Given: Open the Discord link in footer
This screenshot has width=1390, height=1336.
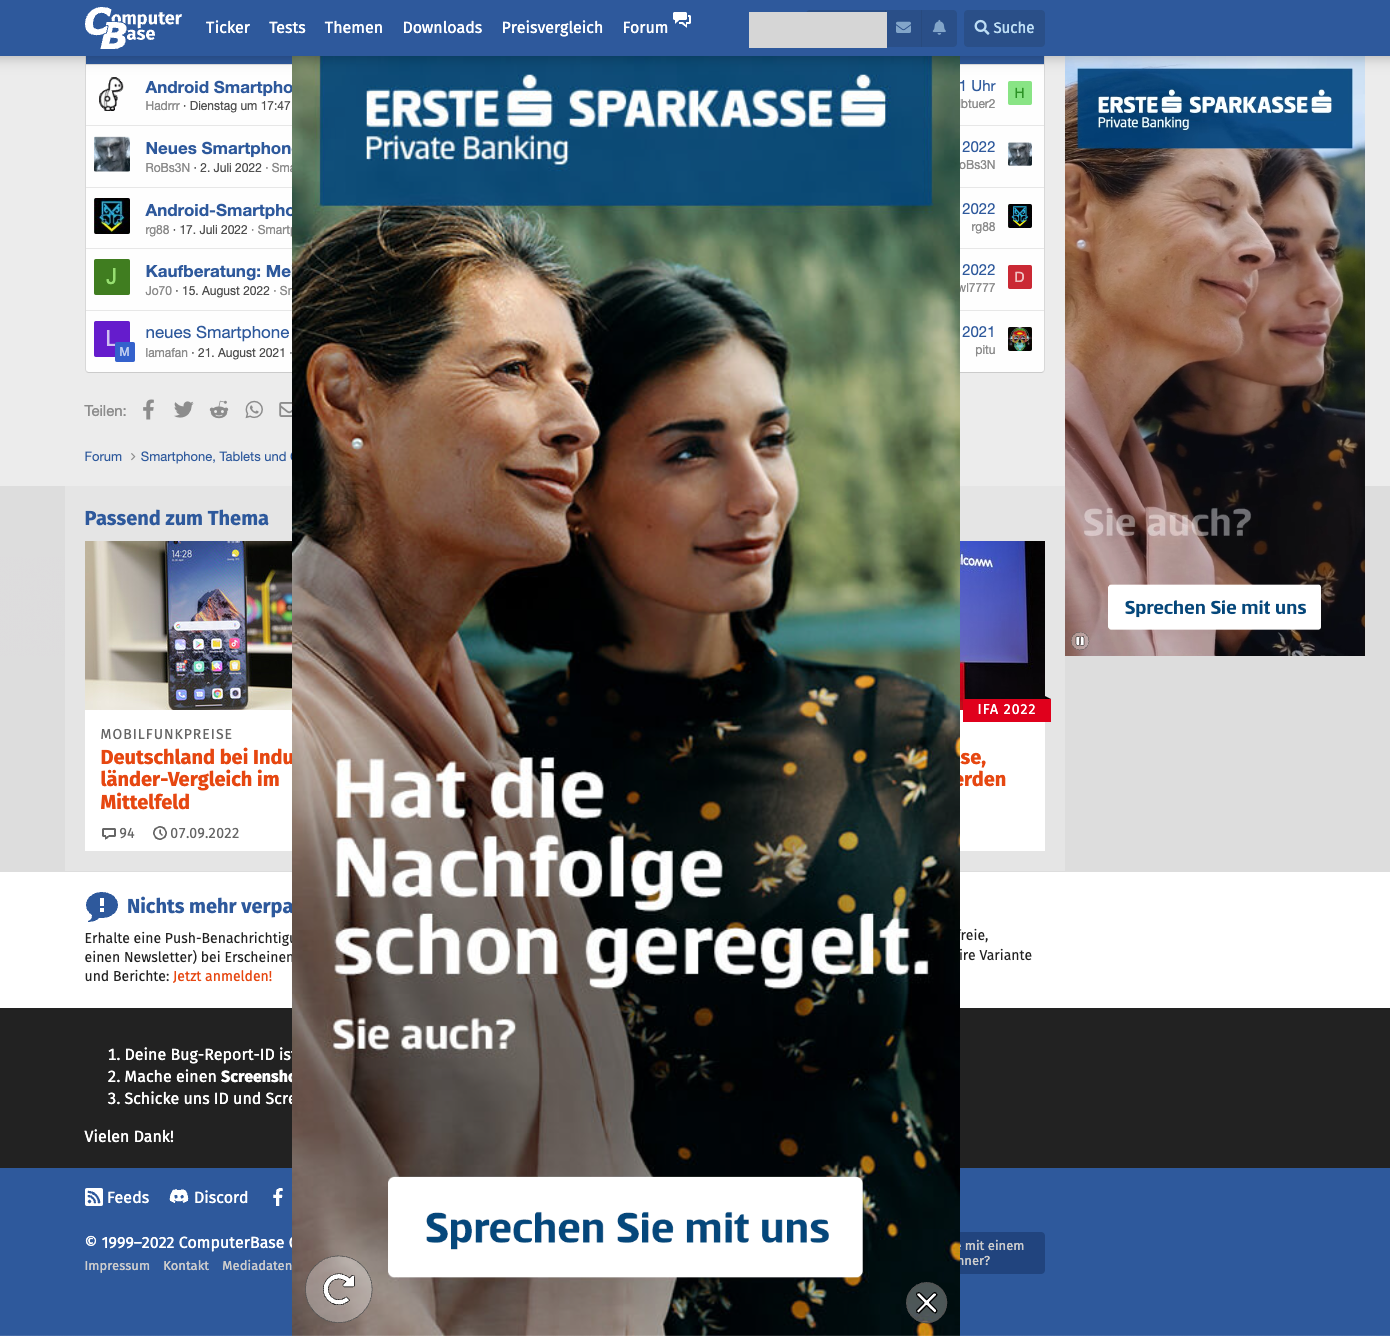Looking at the screenshot, I should pos(209,1197).
